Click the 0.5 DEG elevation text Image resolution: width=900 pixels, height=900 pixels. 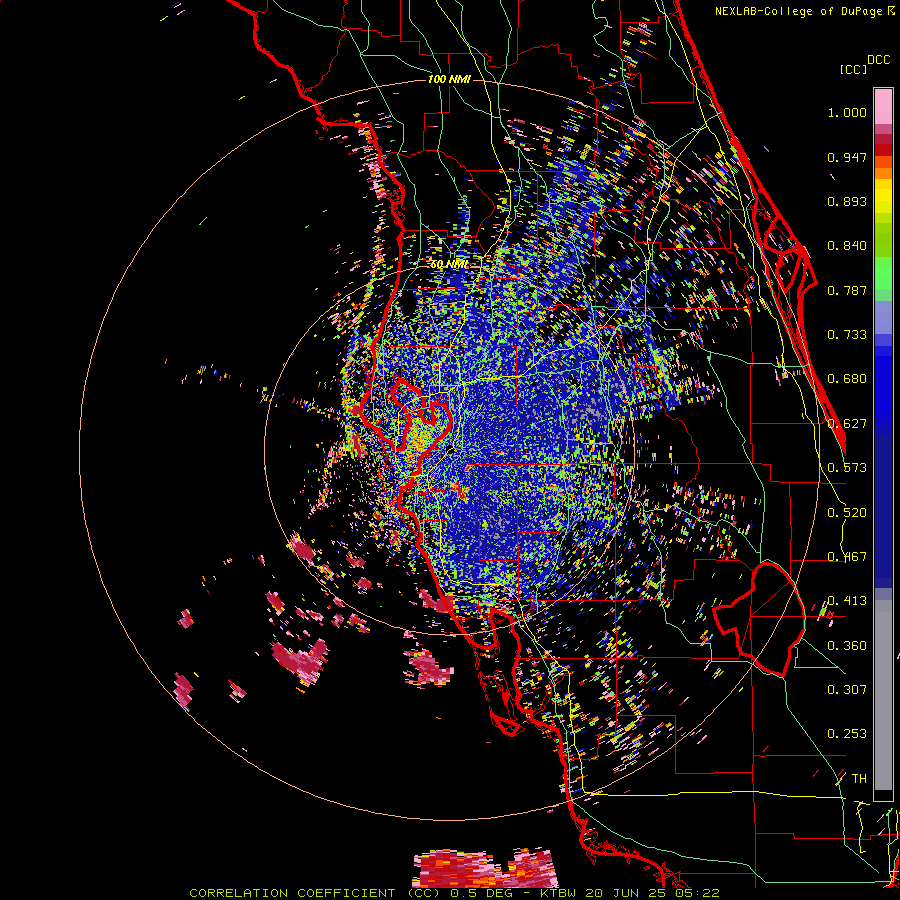(481, 893)
